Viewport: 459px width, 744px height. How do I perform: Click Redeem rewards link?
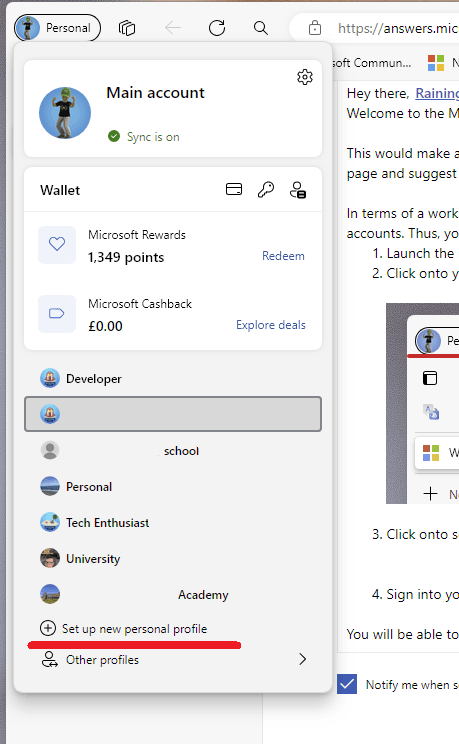[283, 256]
